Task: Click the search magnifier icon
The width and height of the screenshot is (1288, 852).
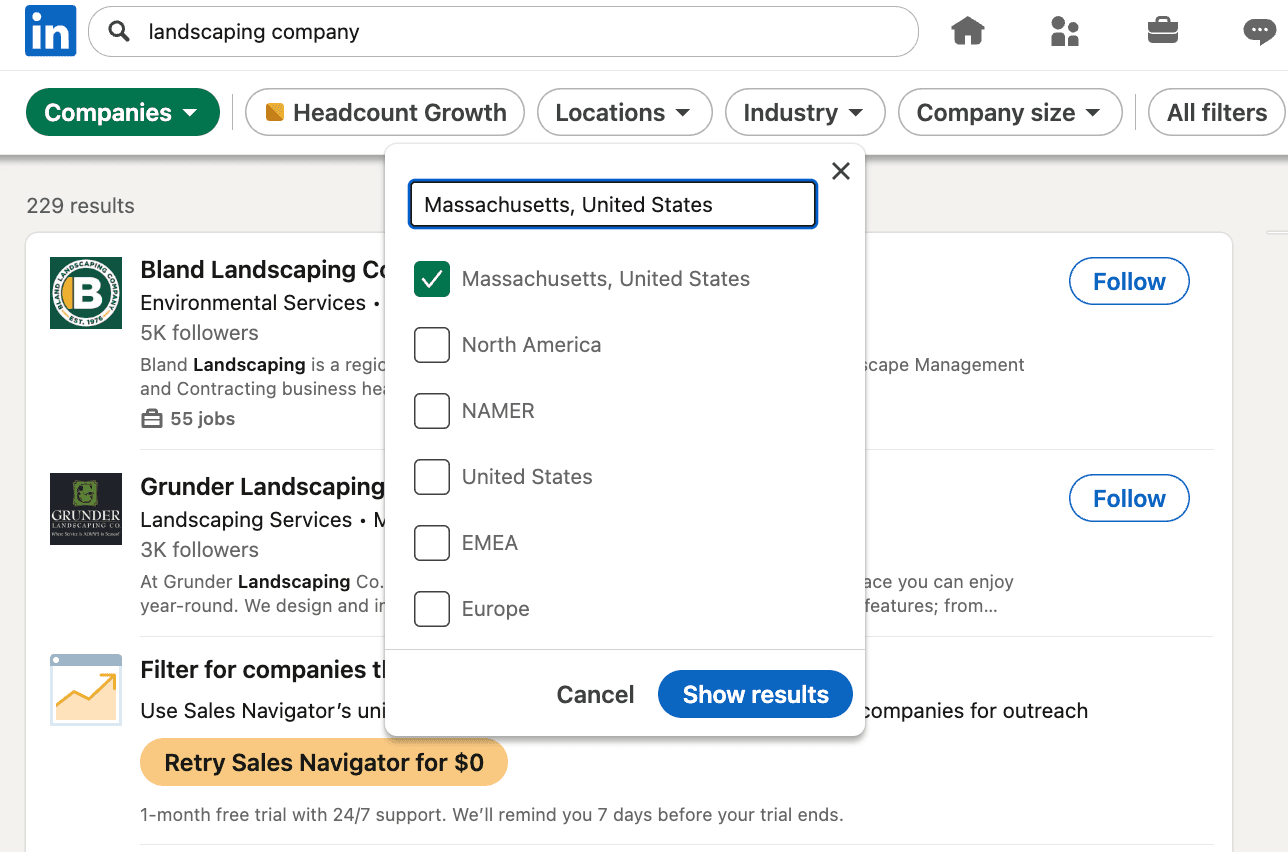Action: coord(117,31)
